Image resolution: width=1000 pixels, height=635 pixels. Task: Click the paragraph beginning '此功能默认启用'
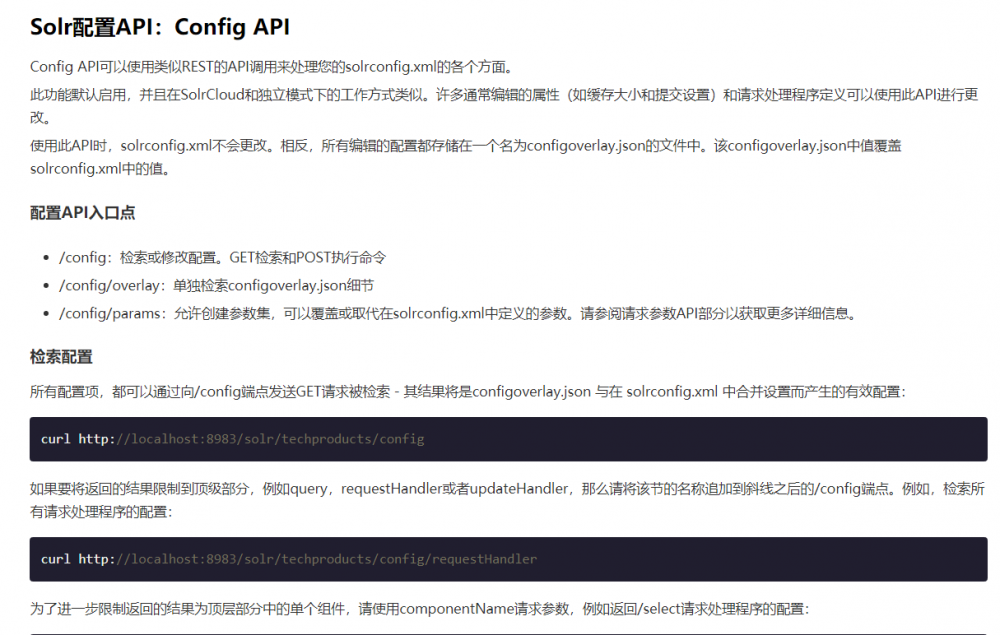pos(504,106)
